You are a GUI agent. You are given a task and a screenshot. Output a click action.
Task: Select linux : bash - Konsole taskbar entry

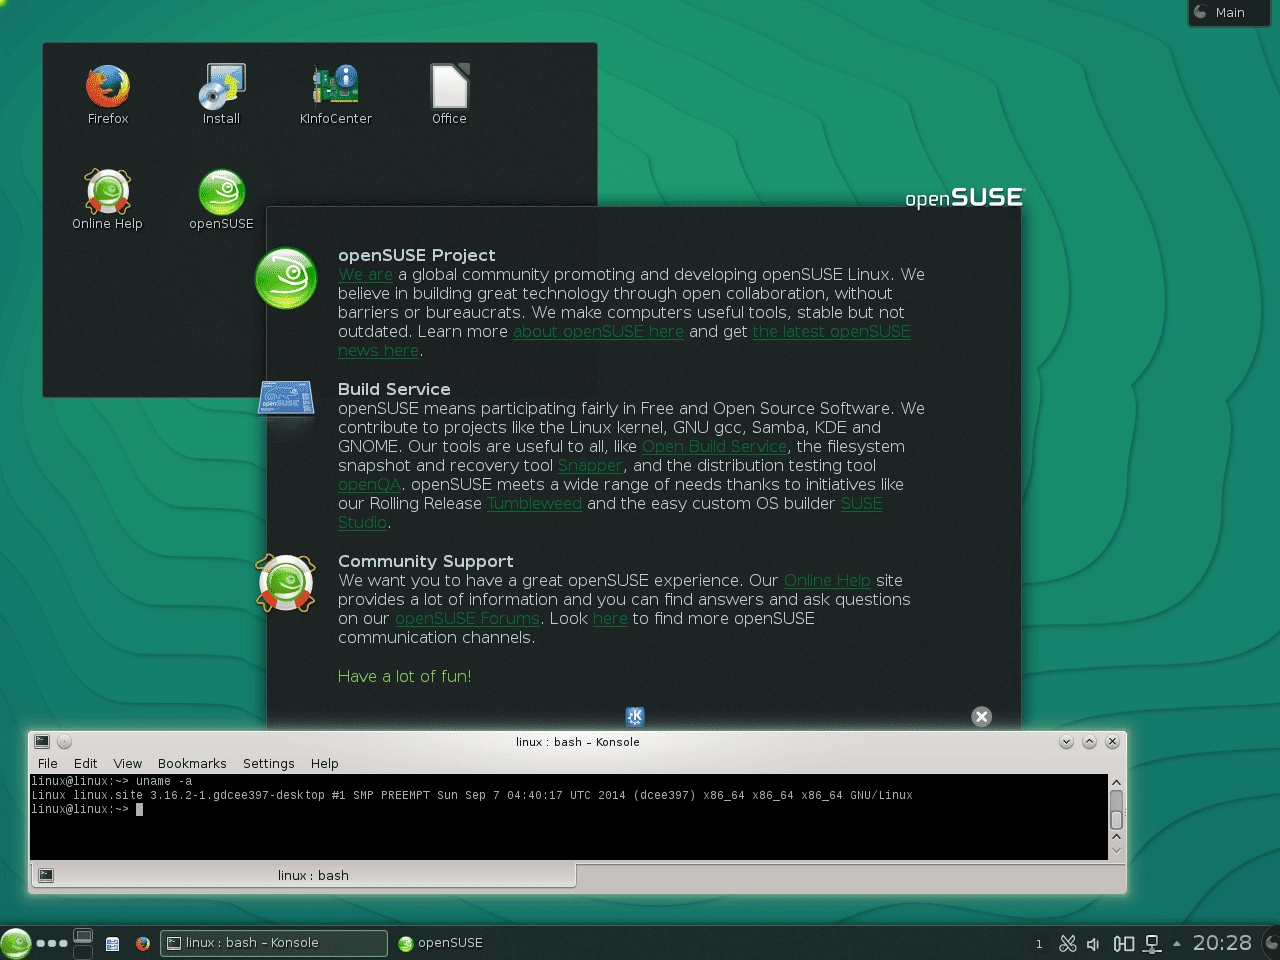[274, 943]
